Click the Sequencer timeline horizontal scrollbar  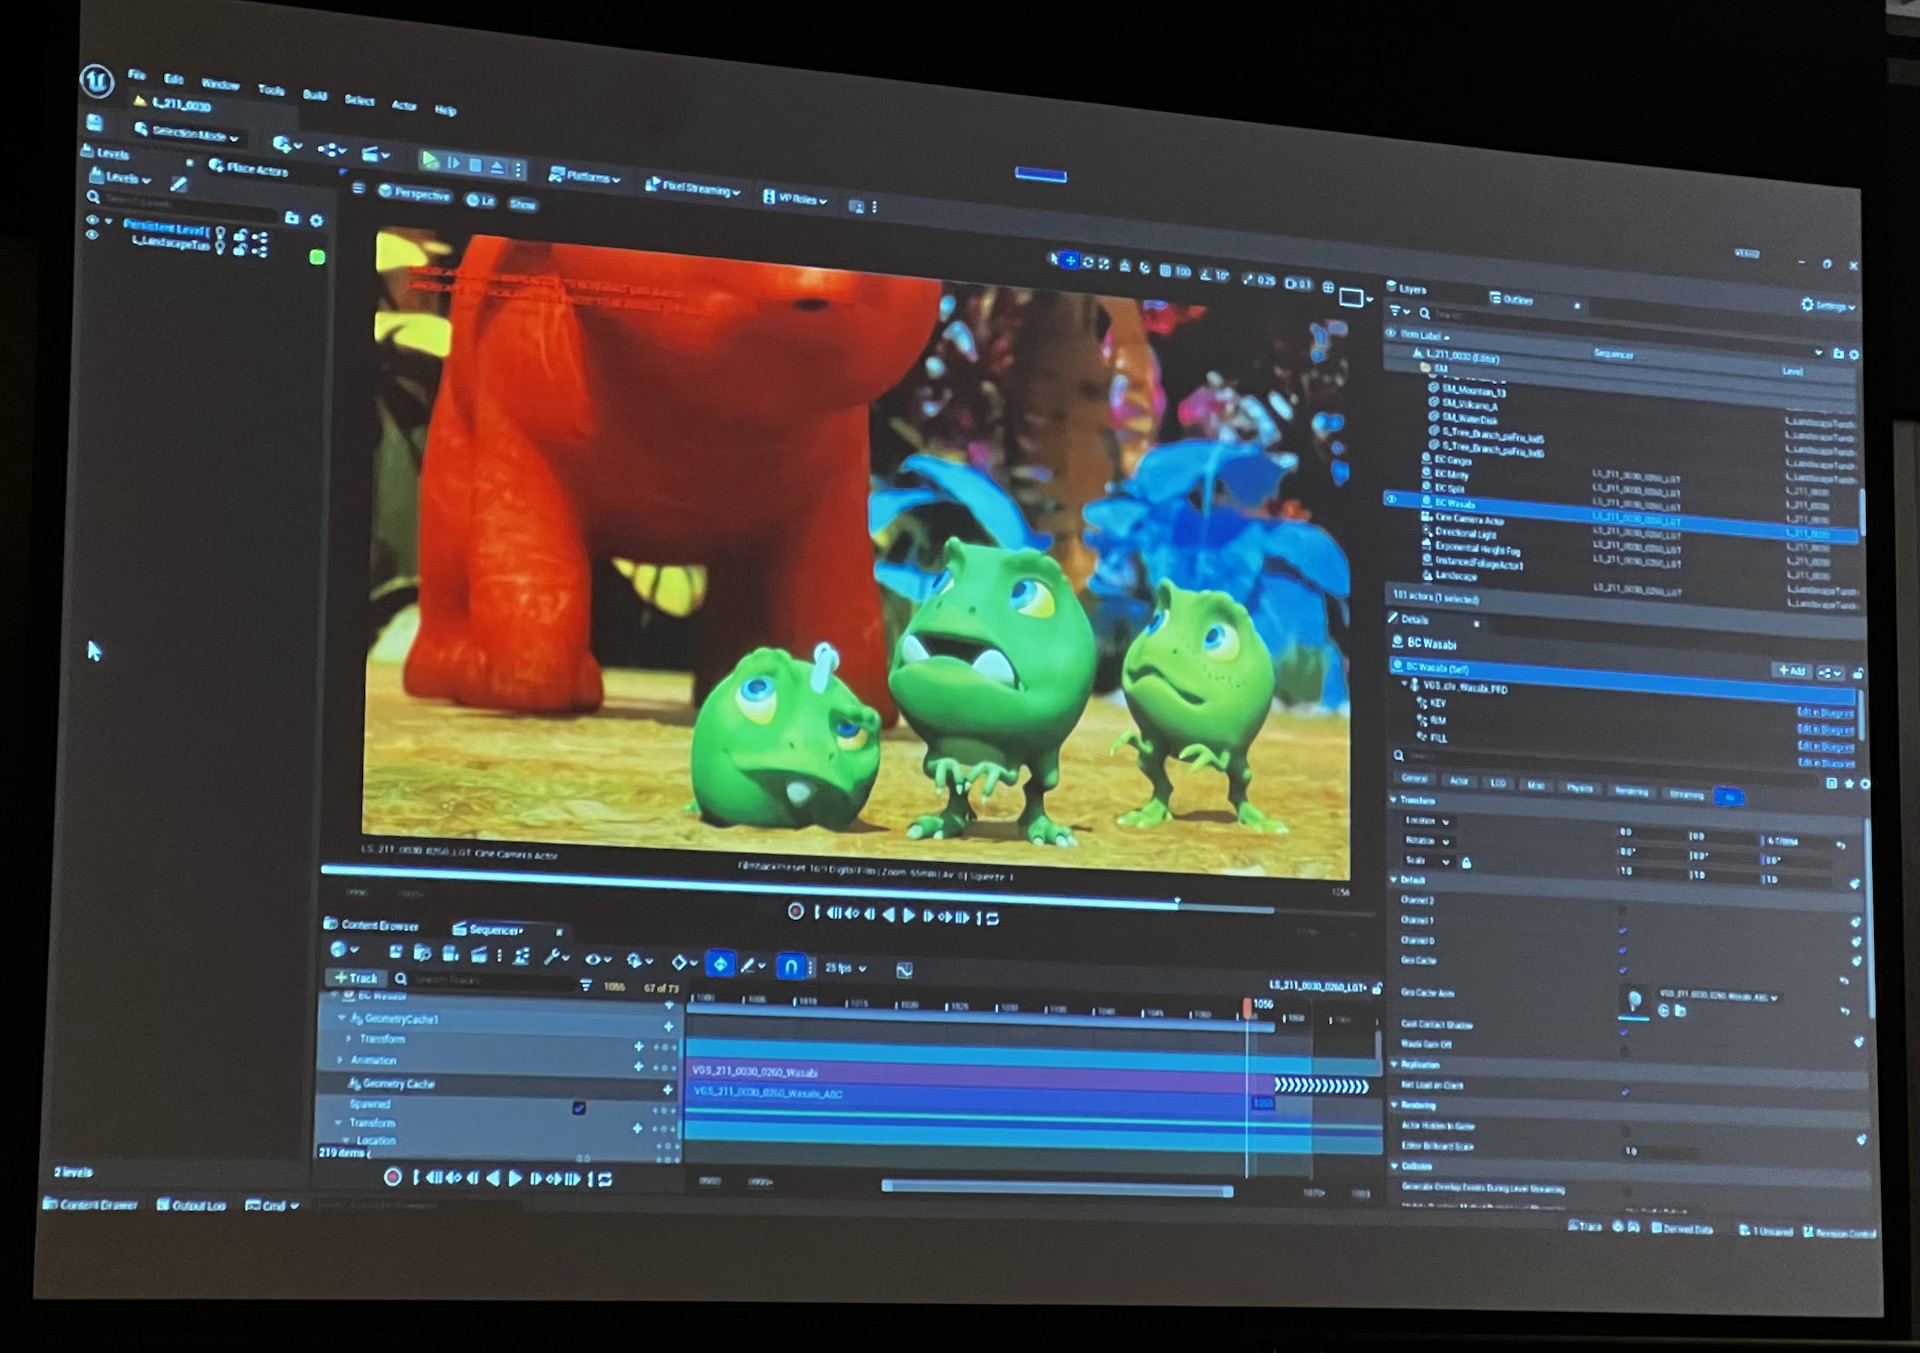(x=1057, y=1188)
